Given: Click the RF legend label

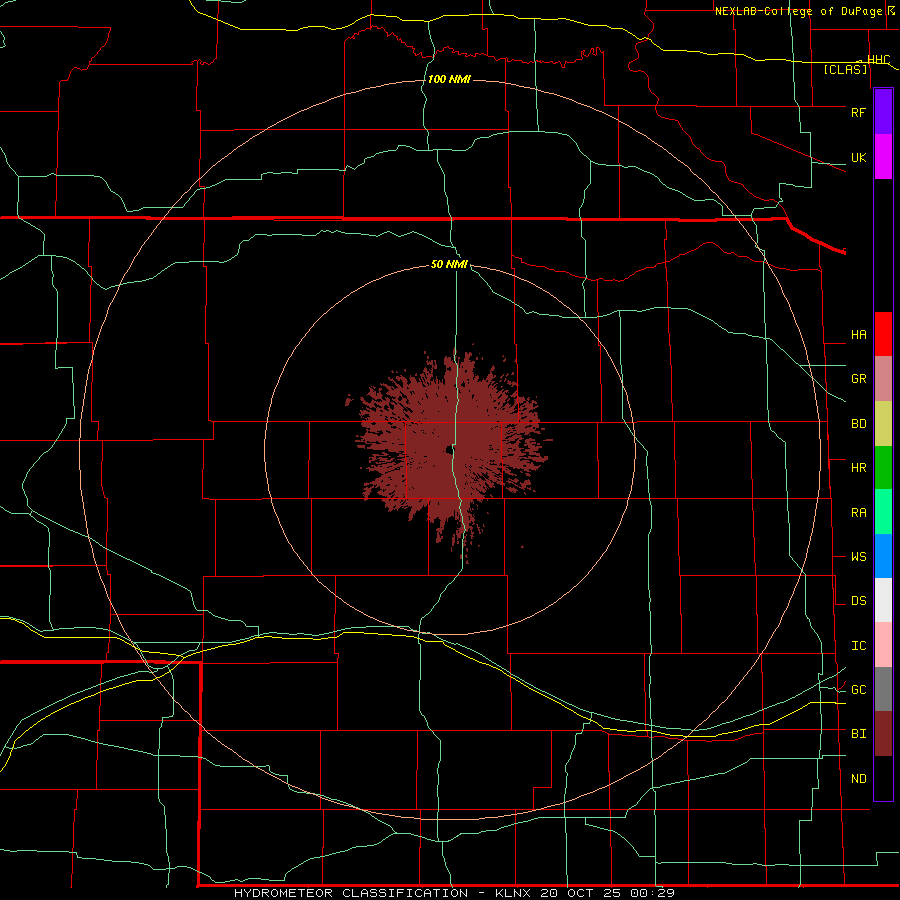Looking at the screenshot, I should point(858,112).
